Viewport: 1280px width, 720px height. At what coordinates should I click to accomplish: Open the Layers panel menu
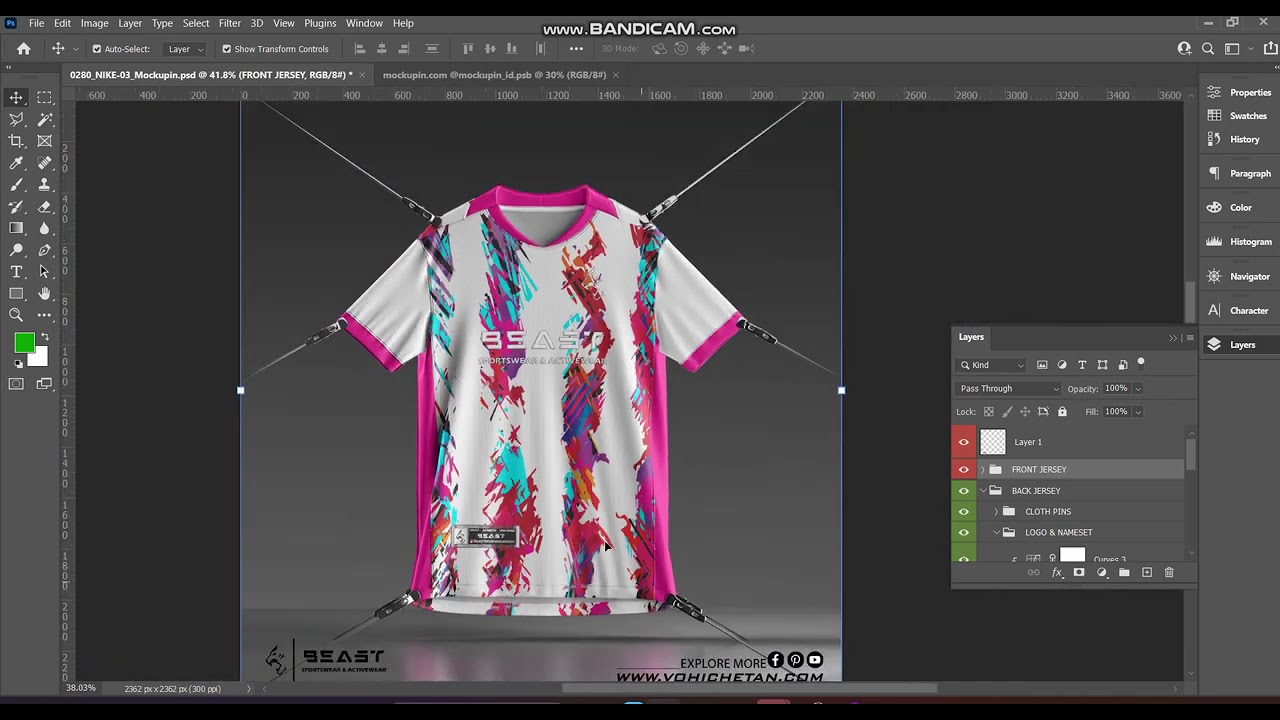[1189, 337]
